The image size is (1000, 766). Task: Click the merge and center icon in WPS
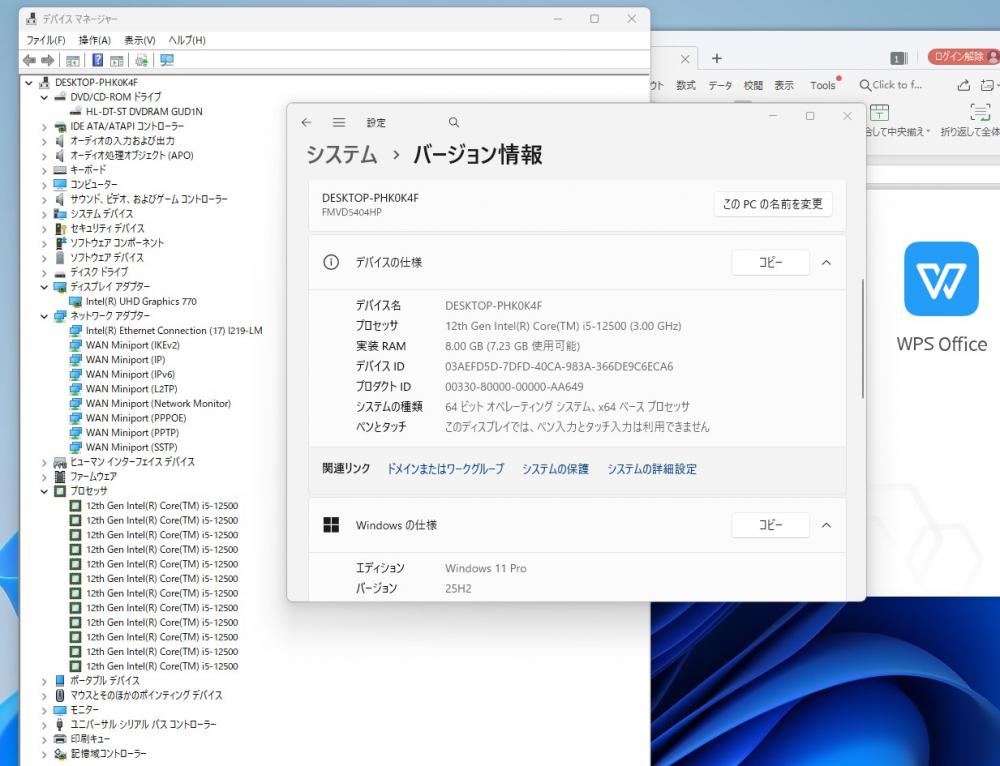pyautogui.click(x=879, y=112)
